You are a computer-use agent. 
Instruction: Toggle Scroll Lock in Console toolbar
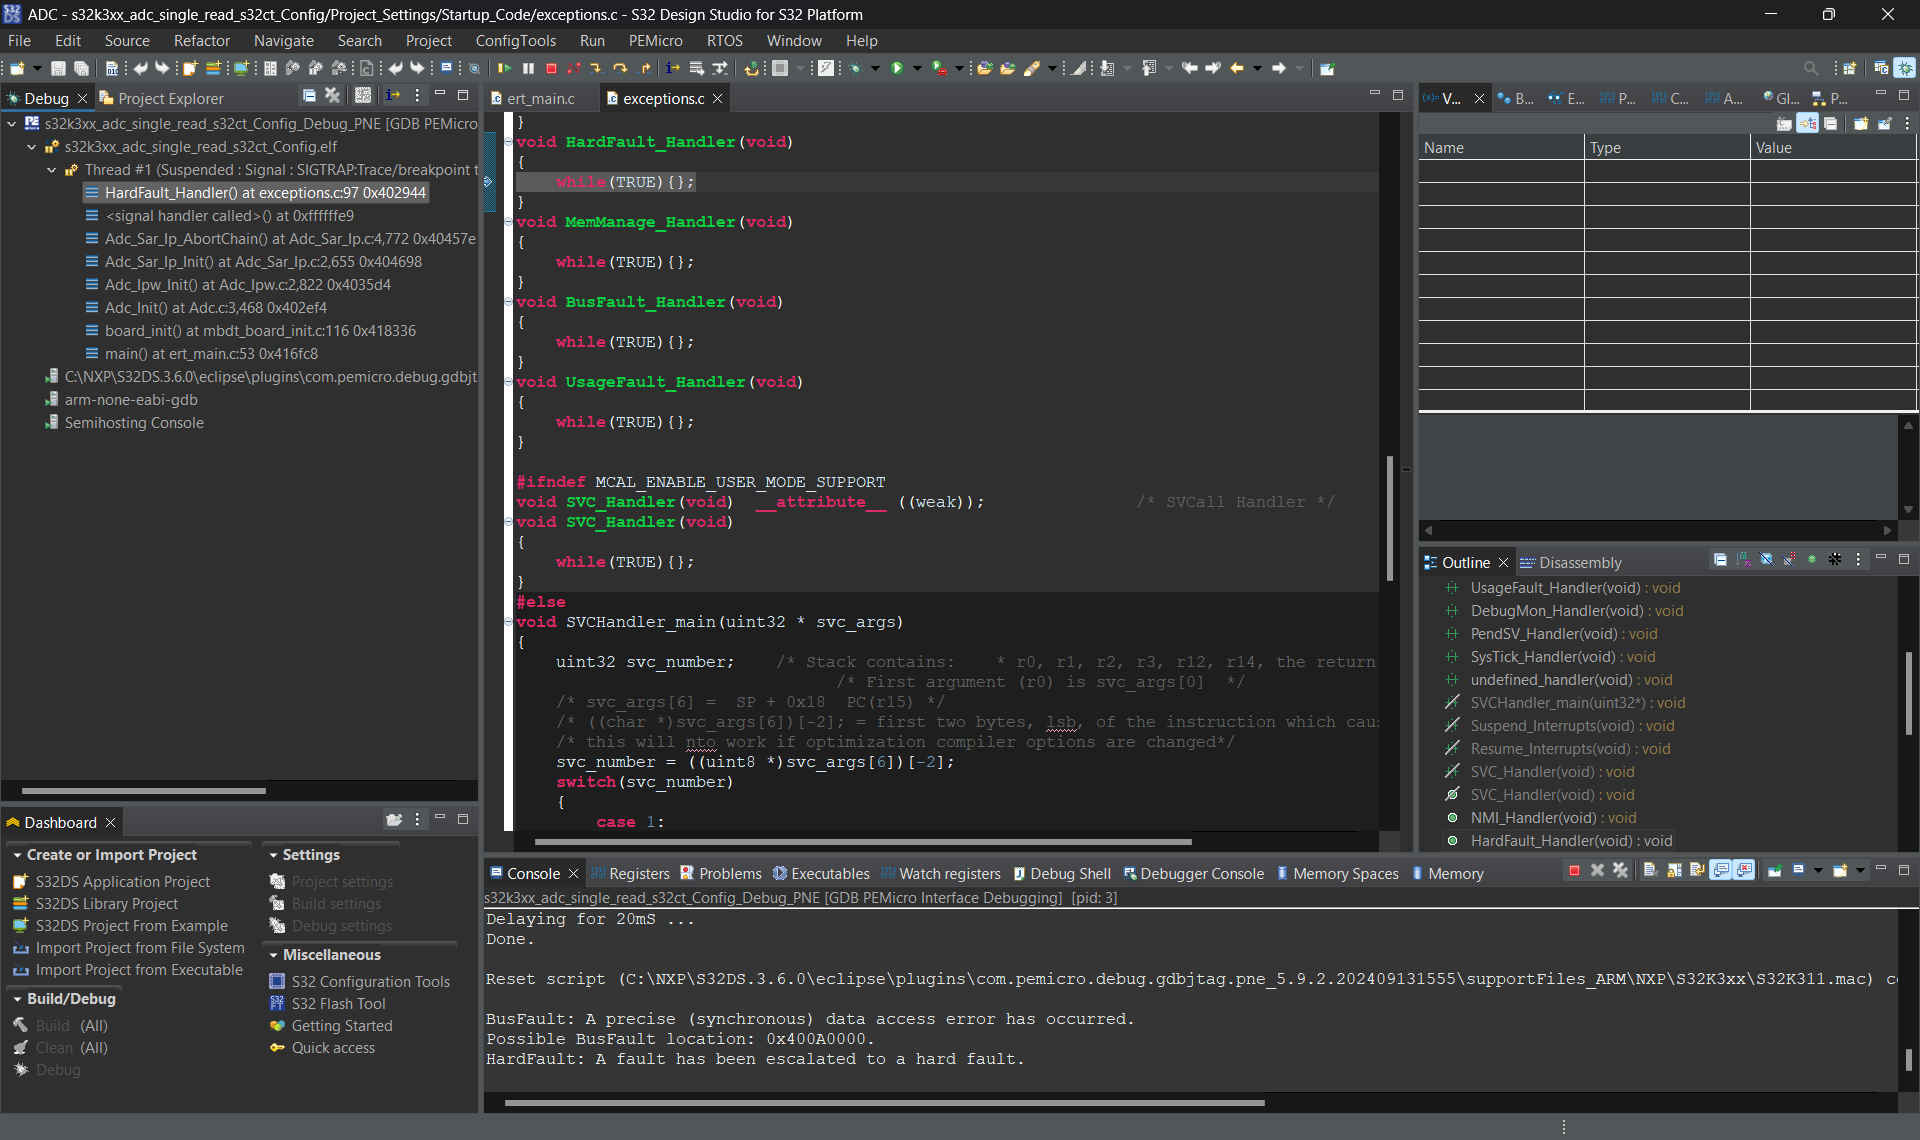[1674, 871]
